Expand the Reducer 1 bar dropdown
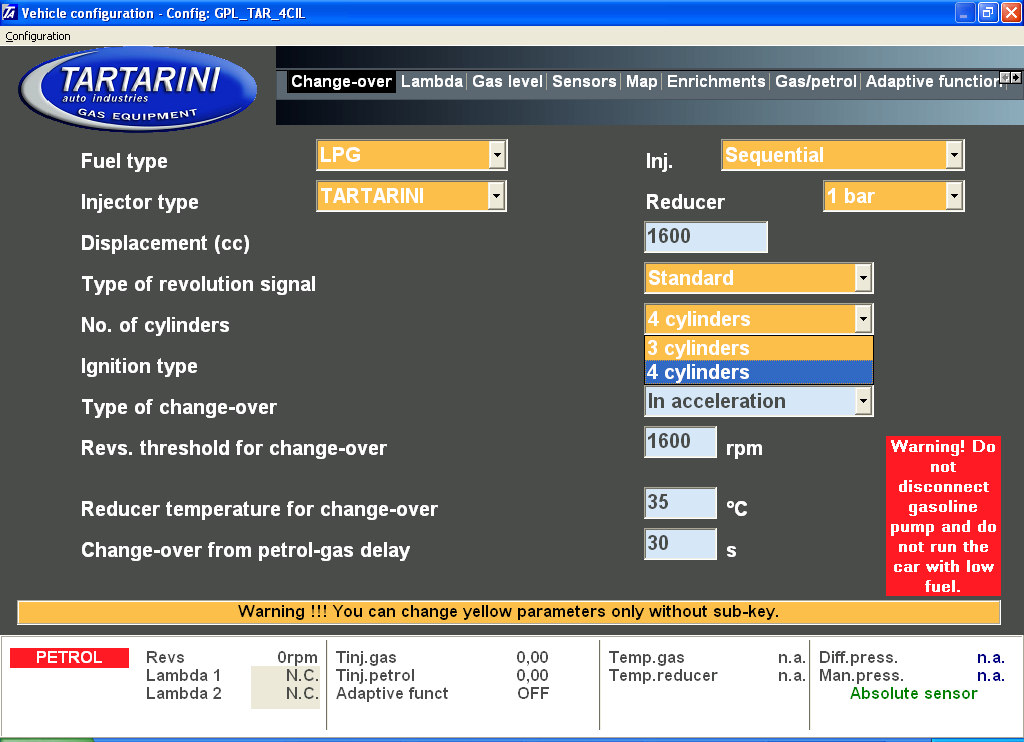The width and height of the screenshot is (1024, 742). [x=954, y=196]
